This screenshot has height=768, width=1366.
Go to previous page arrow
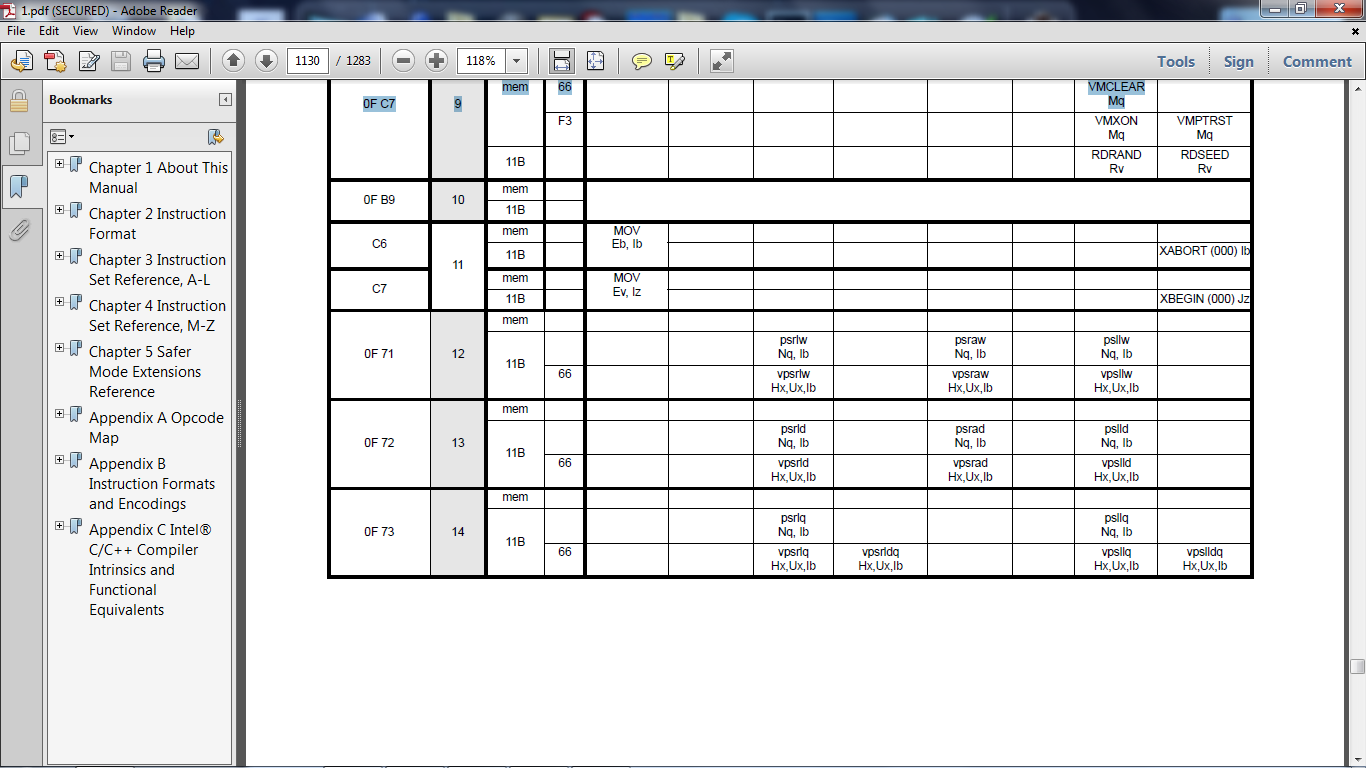233,61
